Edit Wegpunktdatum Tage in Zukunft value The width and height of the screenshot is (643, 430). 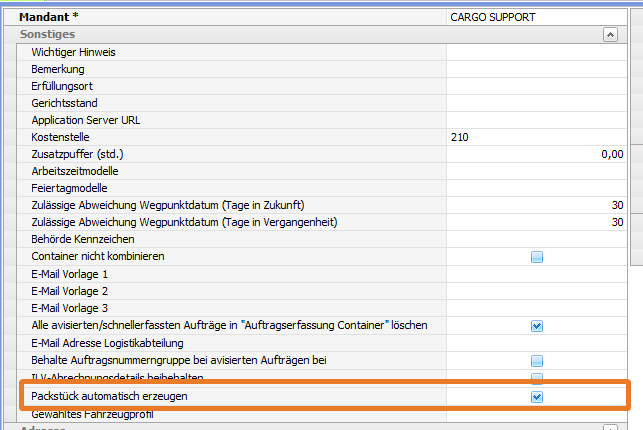coord(536,205)
